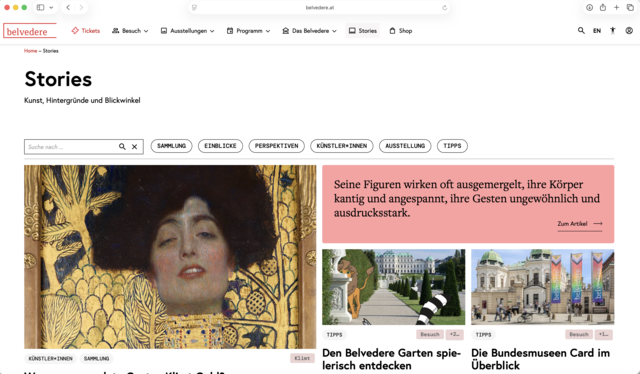This screenshot has width=640, height=374.
Task: Click SAMMLUNG label under the Klimt story
Action: [96, 358]
